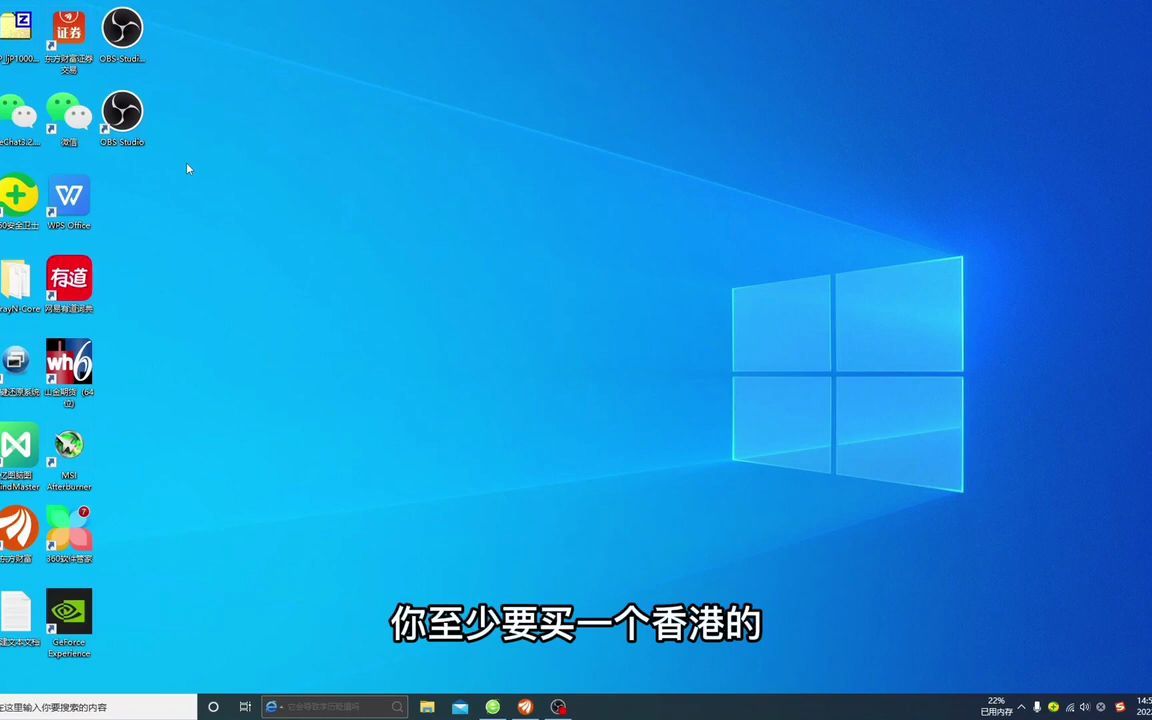Select the 山金期货 wh6 desktop icon
The width and height of the screenshot is (1152, 720).
click(x=69, y=373)
